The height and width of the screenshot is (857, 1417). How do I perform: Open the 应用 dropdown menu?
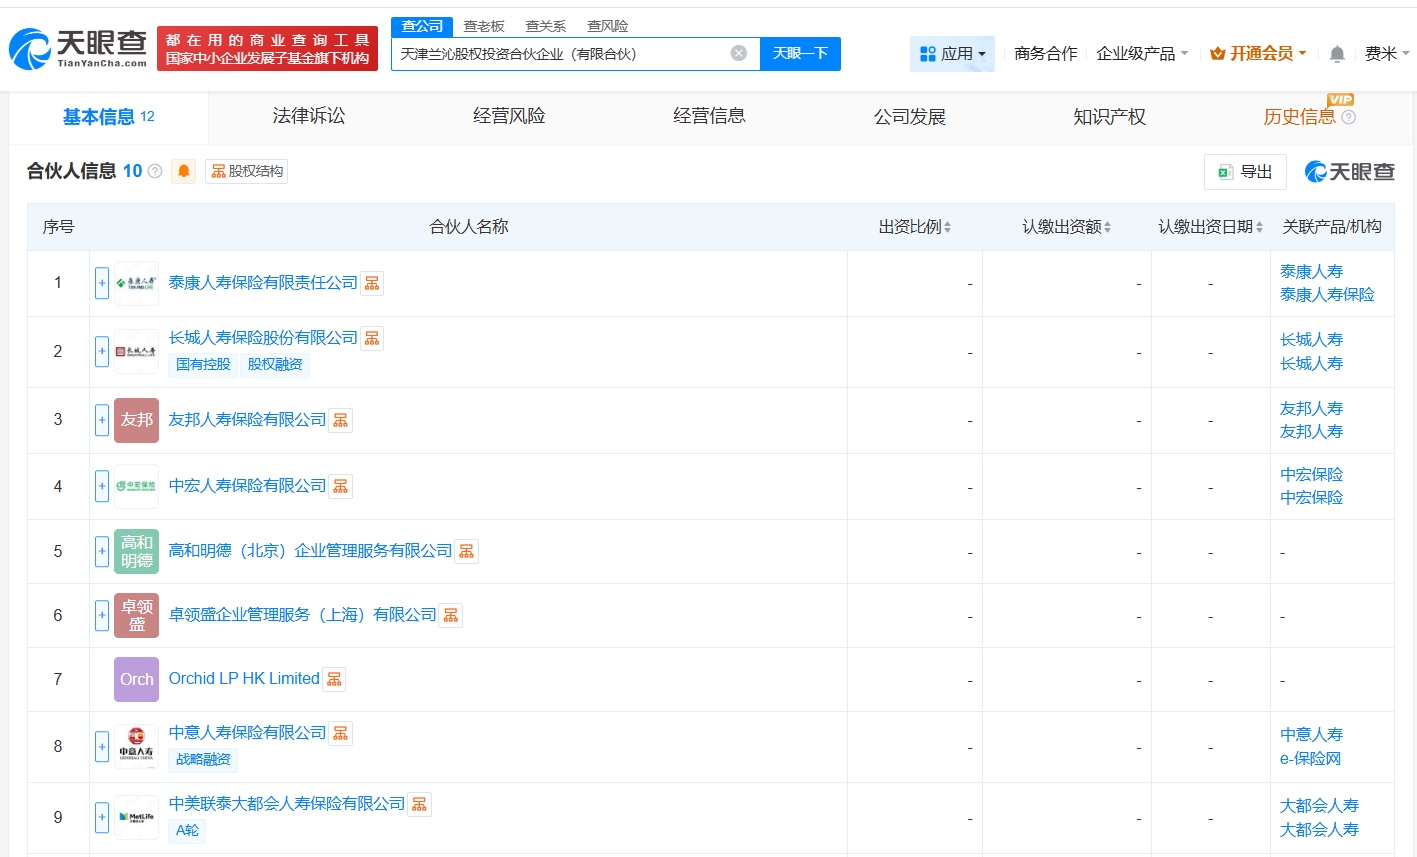pyautogui.click(x=952, y=54)
